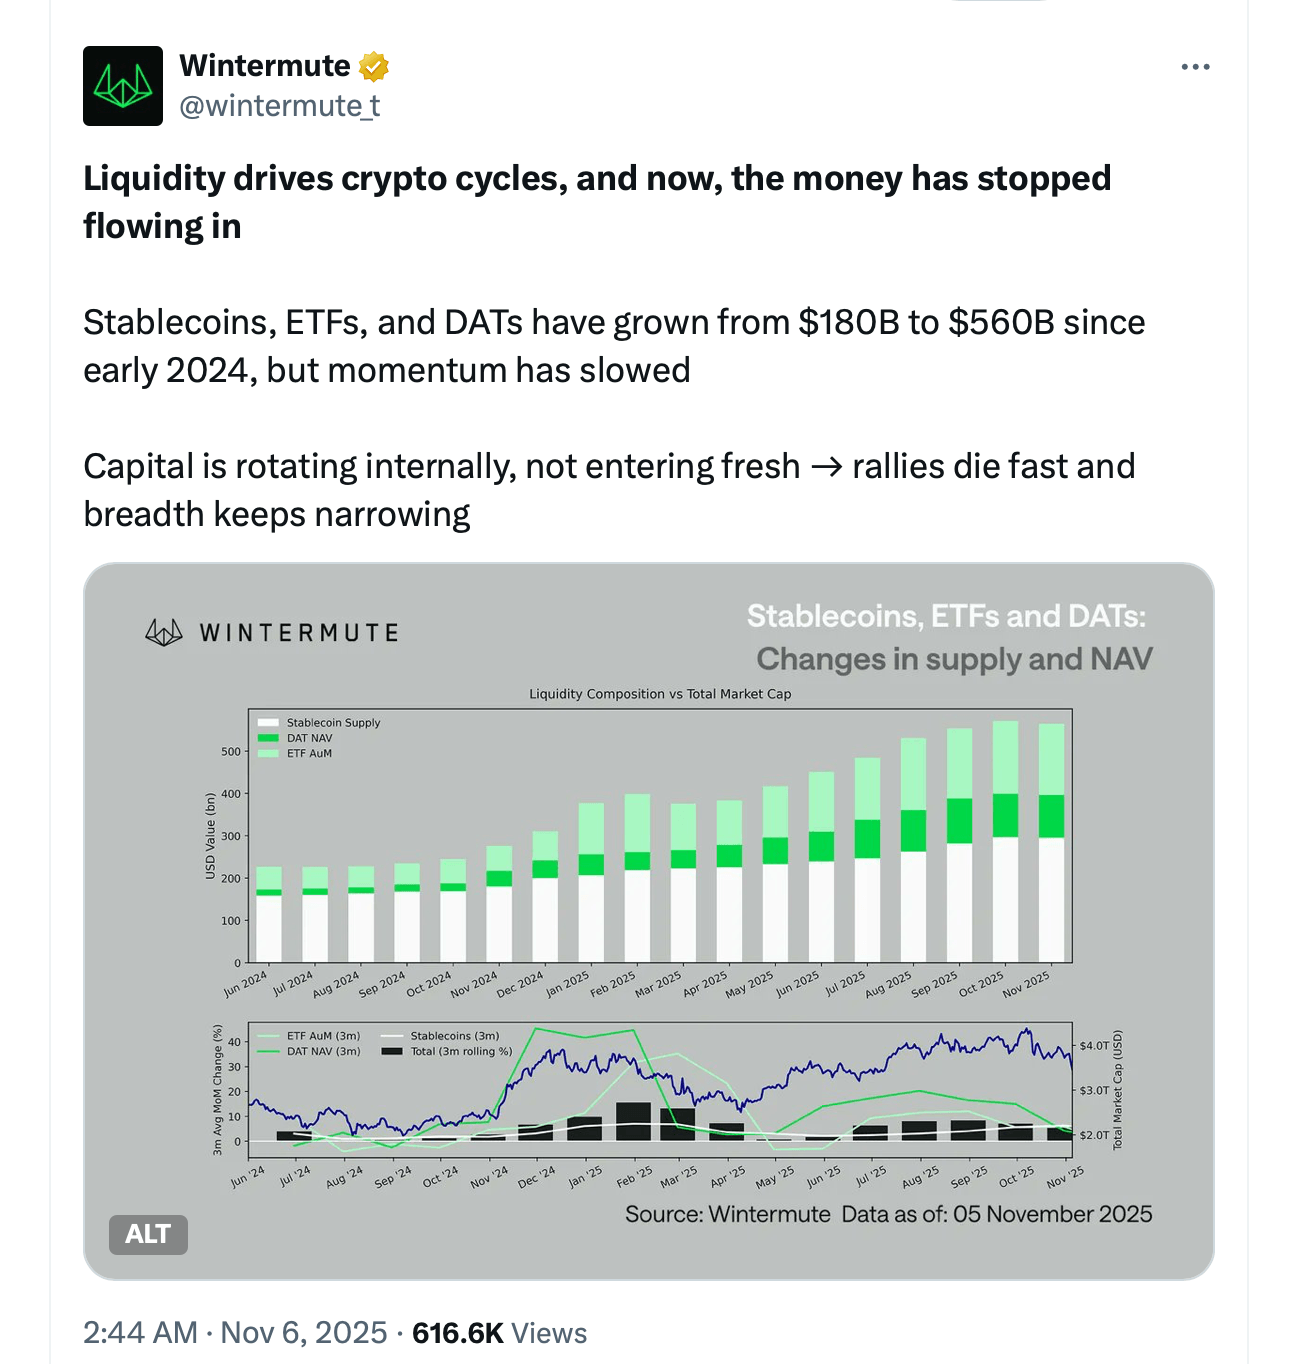Click the ETF AuM light green legend swatch

(x=268, y=753)
